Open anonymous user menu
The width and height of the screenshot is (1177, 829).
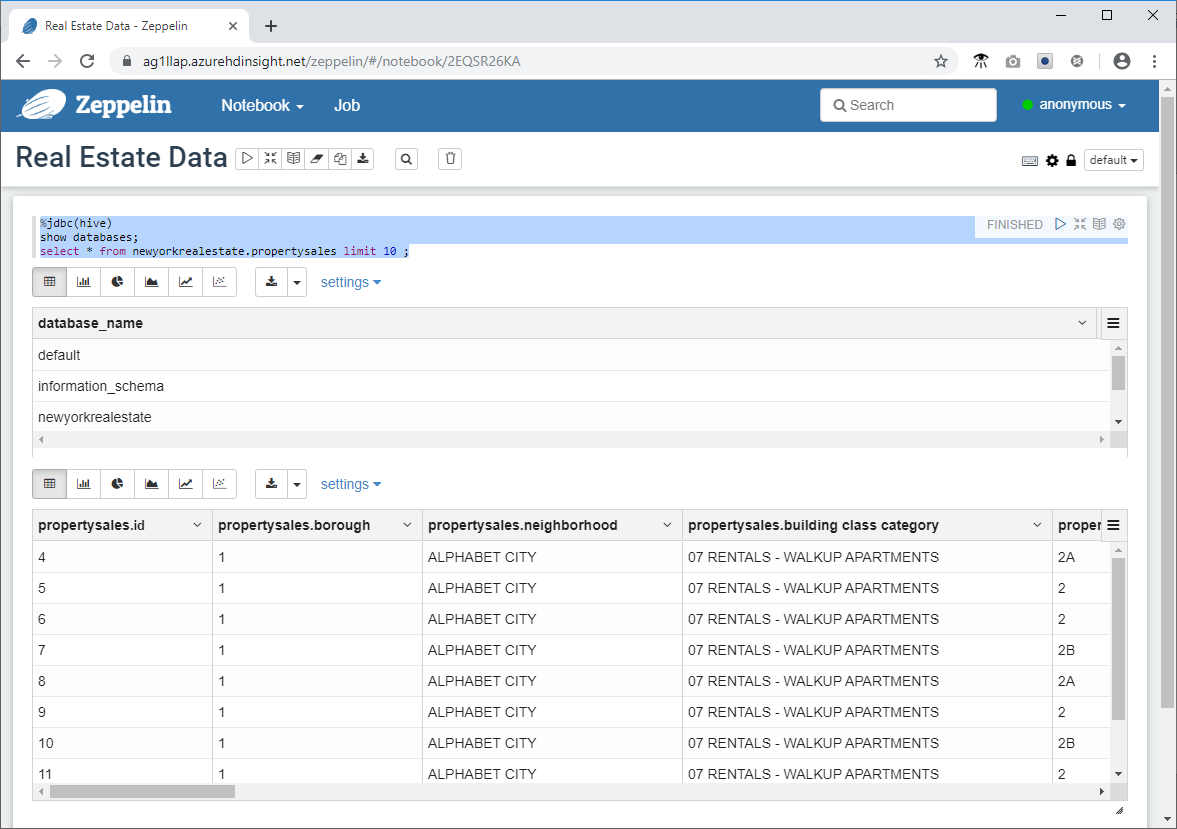(1074, 104)
